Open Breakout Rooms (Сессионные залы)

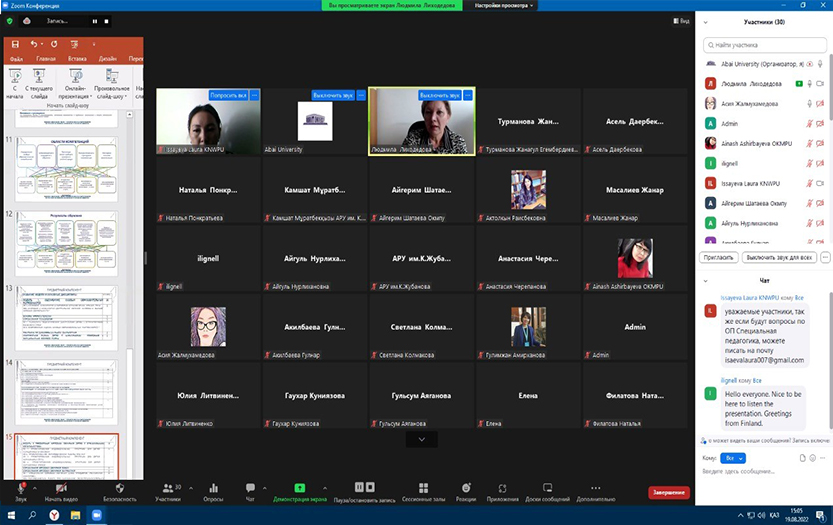coord(422,487)
